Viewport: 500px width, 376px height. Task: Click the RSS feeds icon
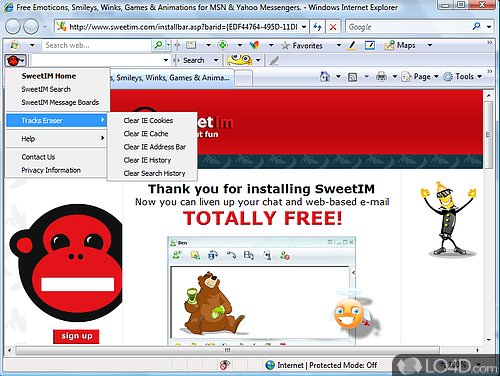pos(352,77)
